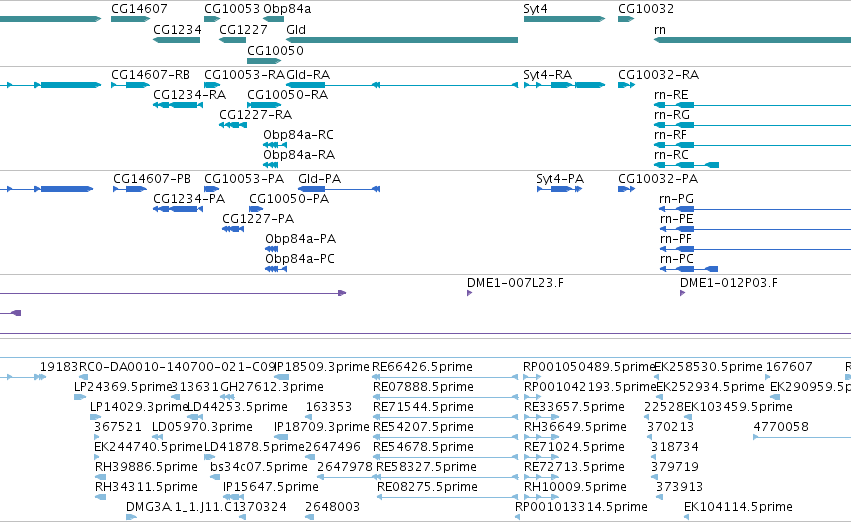Click the Gld-PA protein label
Viewport: 851px width, 522px height.
[x=319, y=179]
